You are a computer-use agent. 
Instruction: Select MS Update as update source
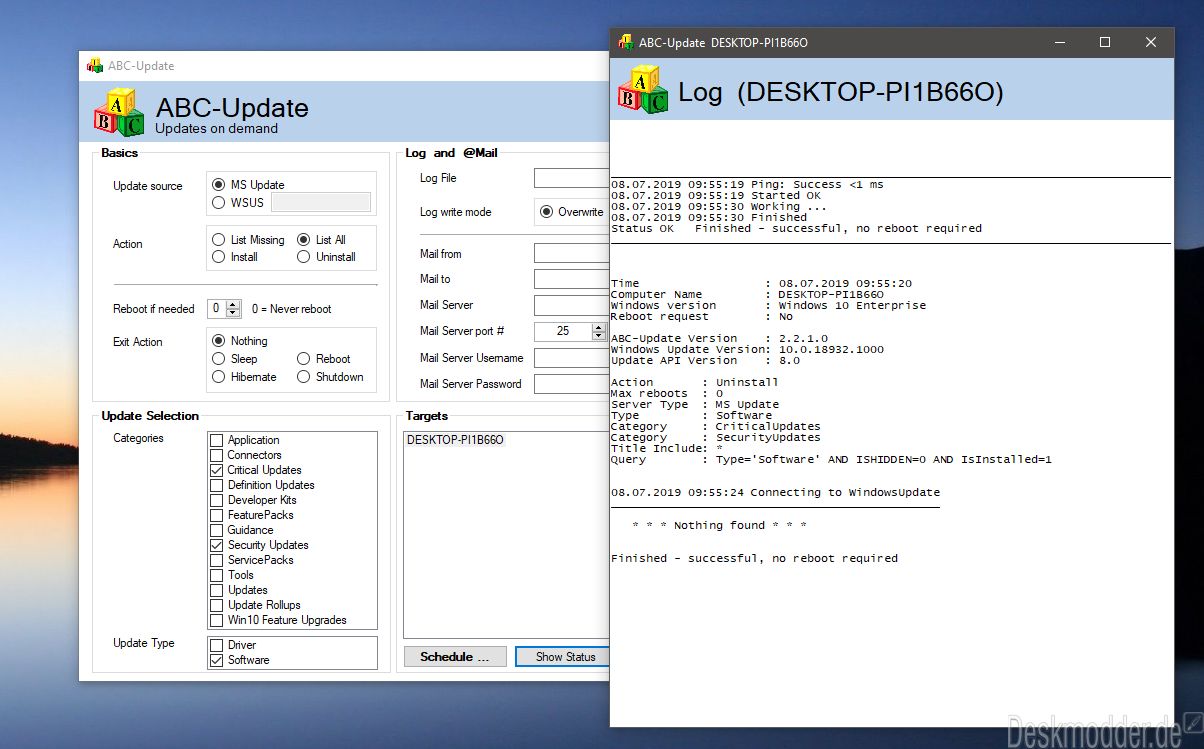coord(218,185)
